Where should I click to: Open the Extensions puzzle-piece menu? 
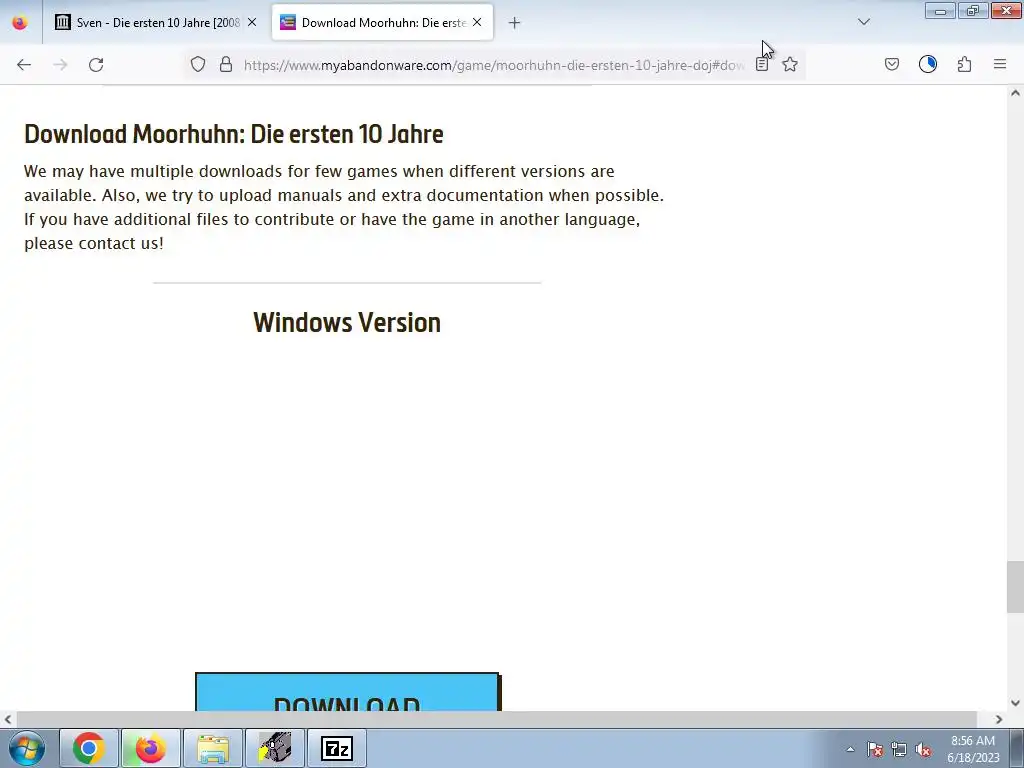[x=964, y=64]
